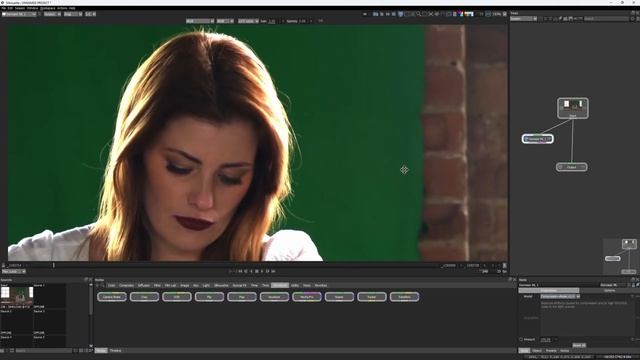The image size is (640, 360).
Task: Open the Session menu
Action: (20, 8)
